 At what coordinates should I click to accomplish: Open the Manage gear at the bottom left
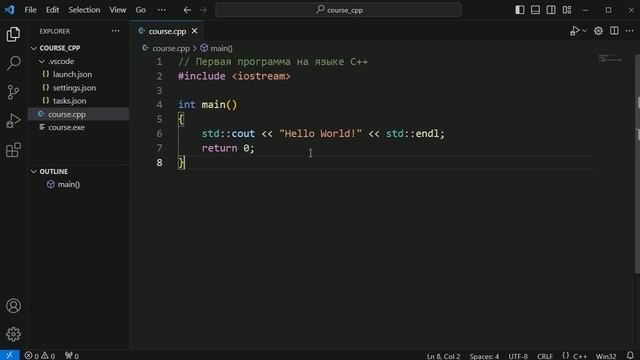pos(13,334)
